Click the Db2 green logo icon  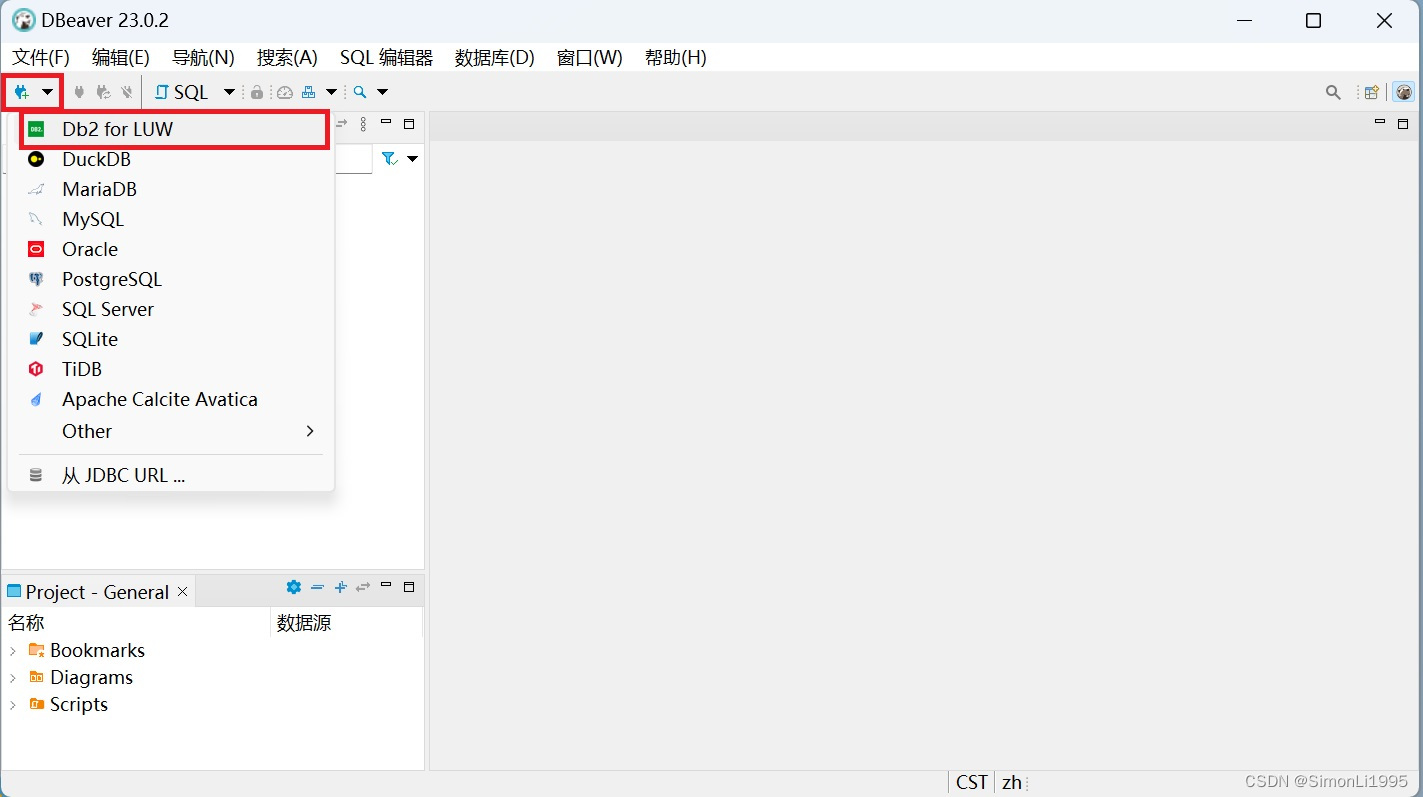(x=36, y=129)
